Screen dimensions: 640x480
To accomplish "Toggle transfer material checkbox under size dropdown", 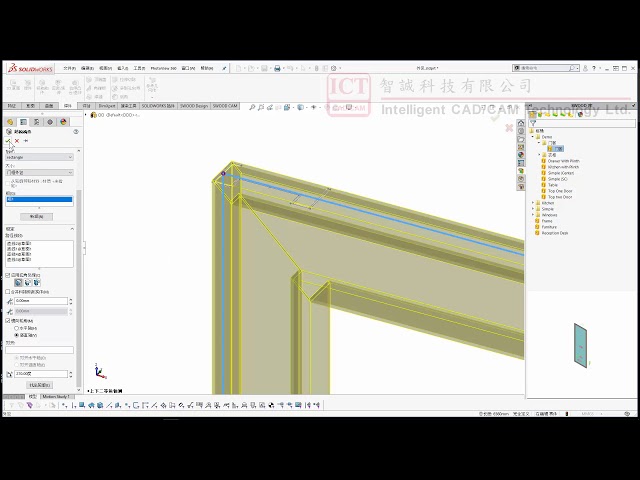I will click(x=8, y=183).
